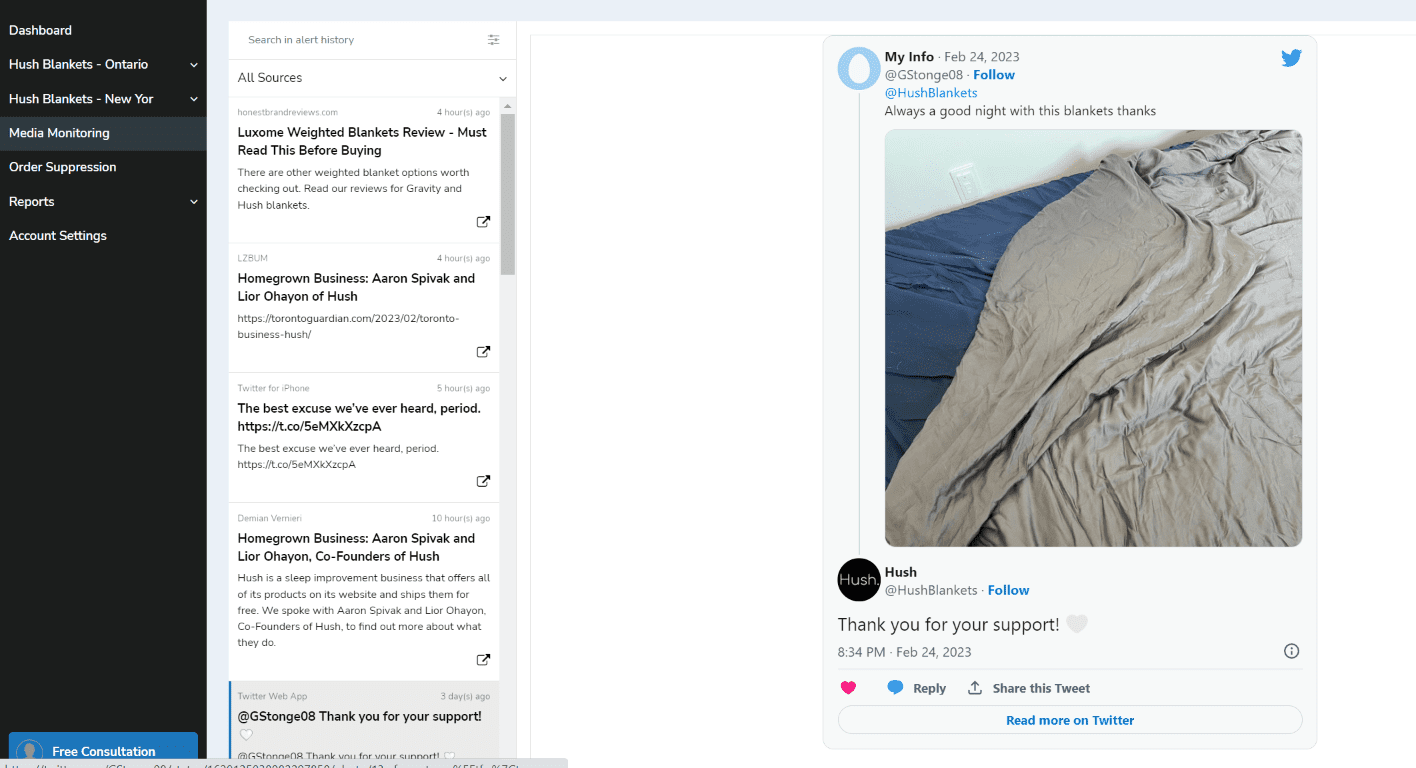
Task: Click Read more on Twitter button
Action: click(1069, 720)
